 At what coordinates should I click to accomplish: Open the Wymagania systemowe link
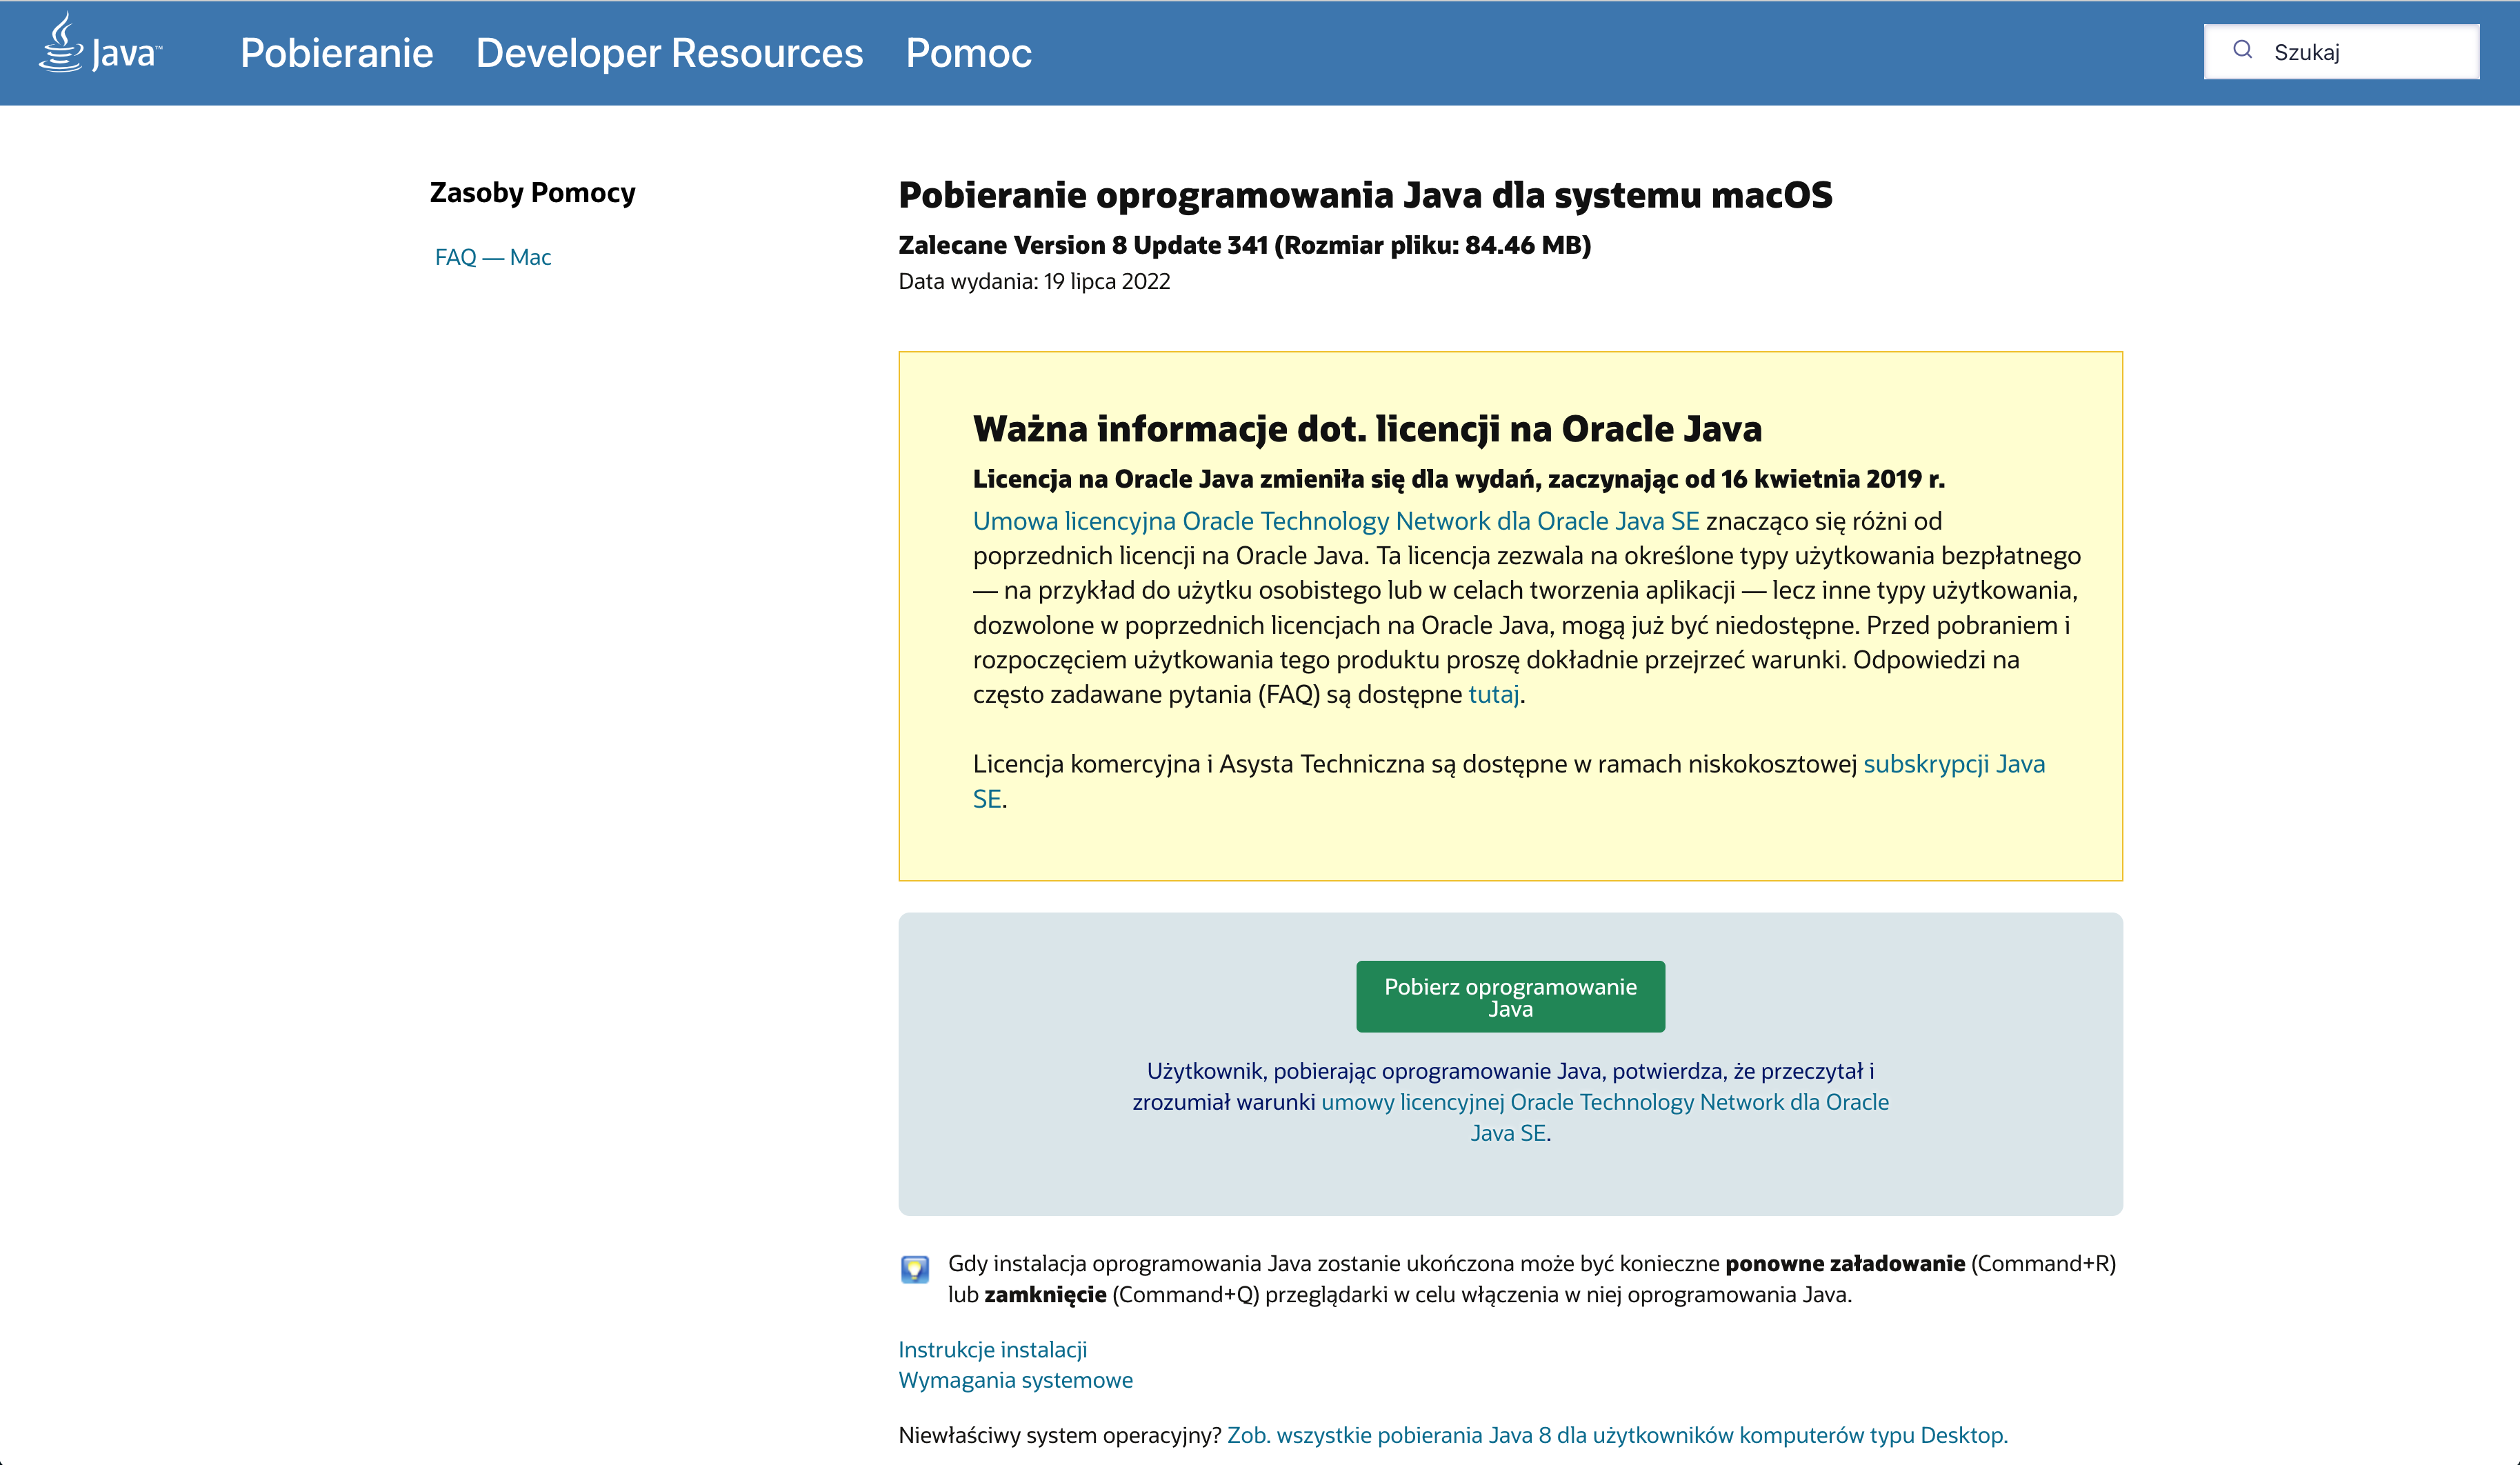(x=1015, y=1380)
